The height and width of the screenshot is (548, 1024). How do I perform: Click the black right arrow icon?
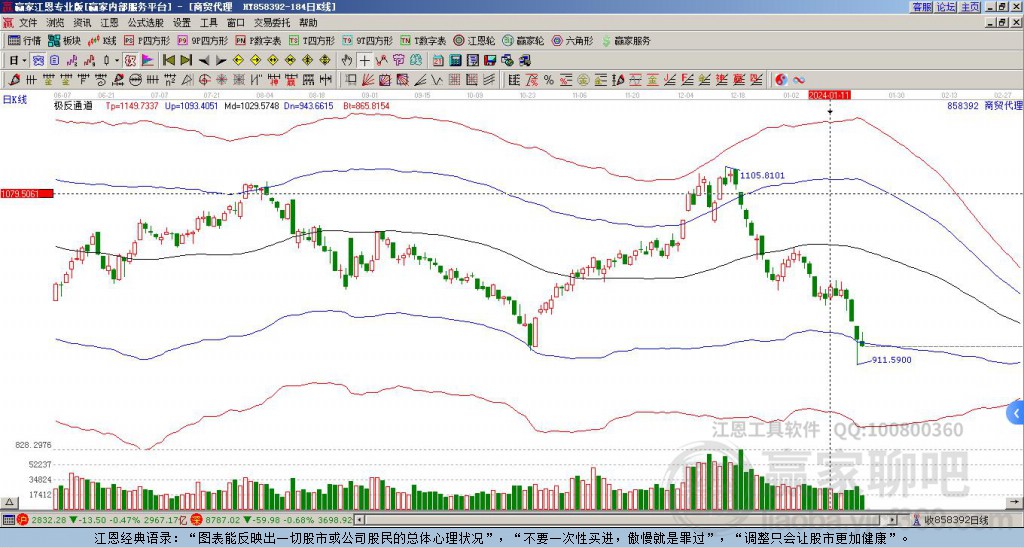(221, 61)
